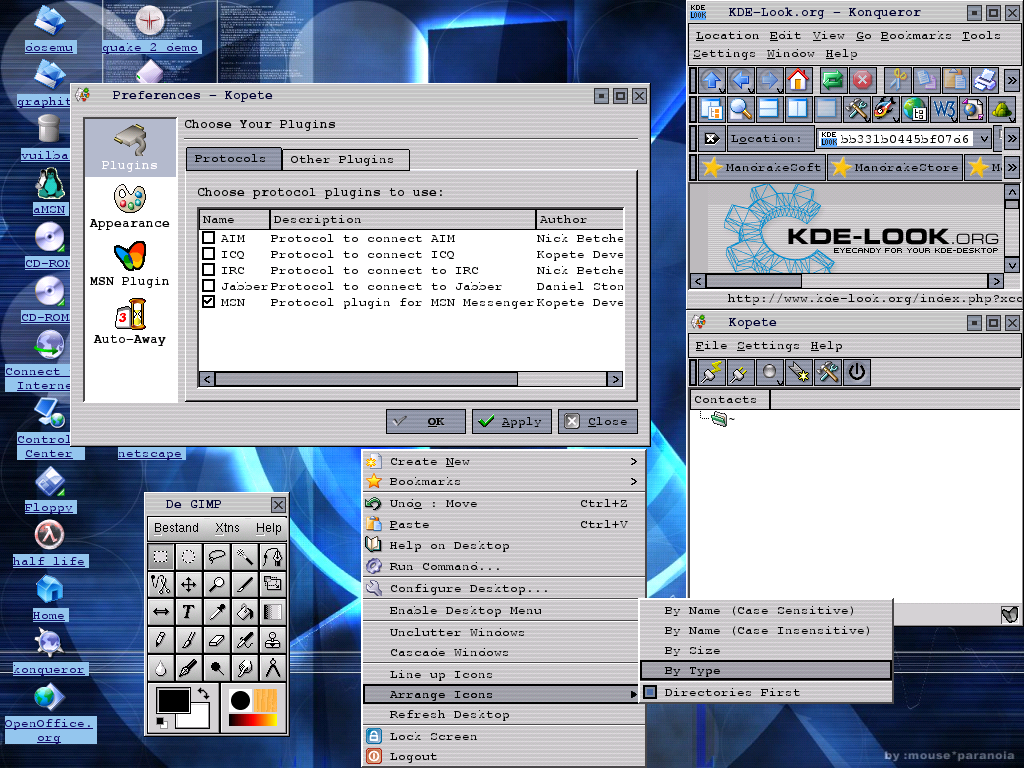Choose By Type in arrange submenu
1024x768 pixels.
[x=765, y=671]
